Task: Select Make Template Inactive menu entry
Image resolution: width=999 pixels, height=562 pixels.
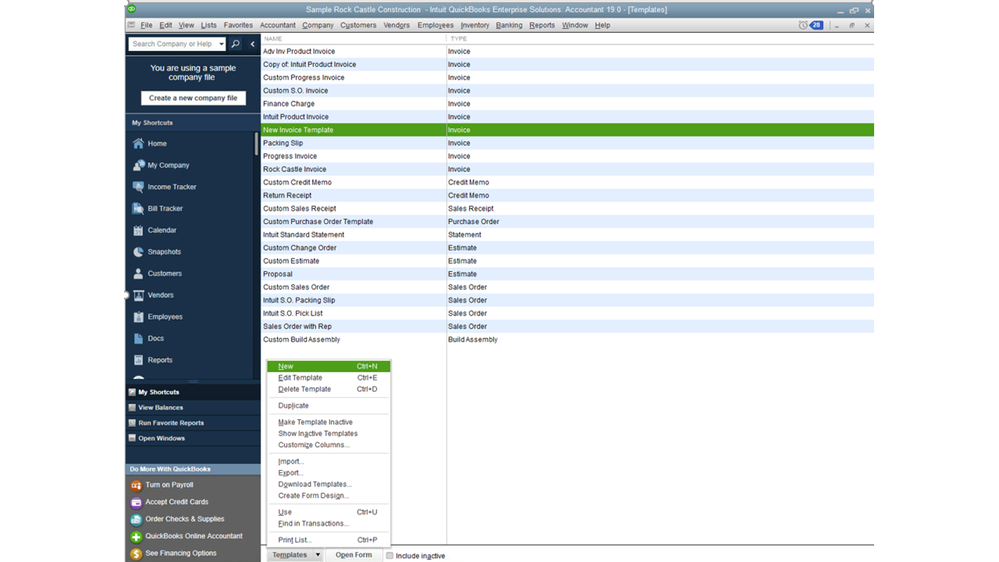Action: pyautogui.click(x=328, y=422)
